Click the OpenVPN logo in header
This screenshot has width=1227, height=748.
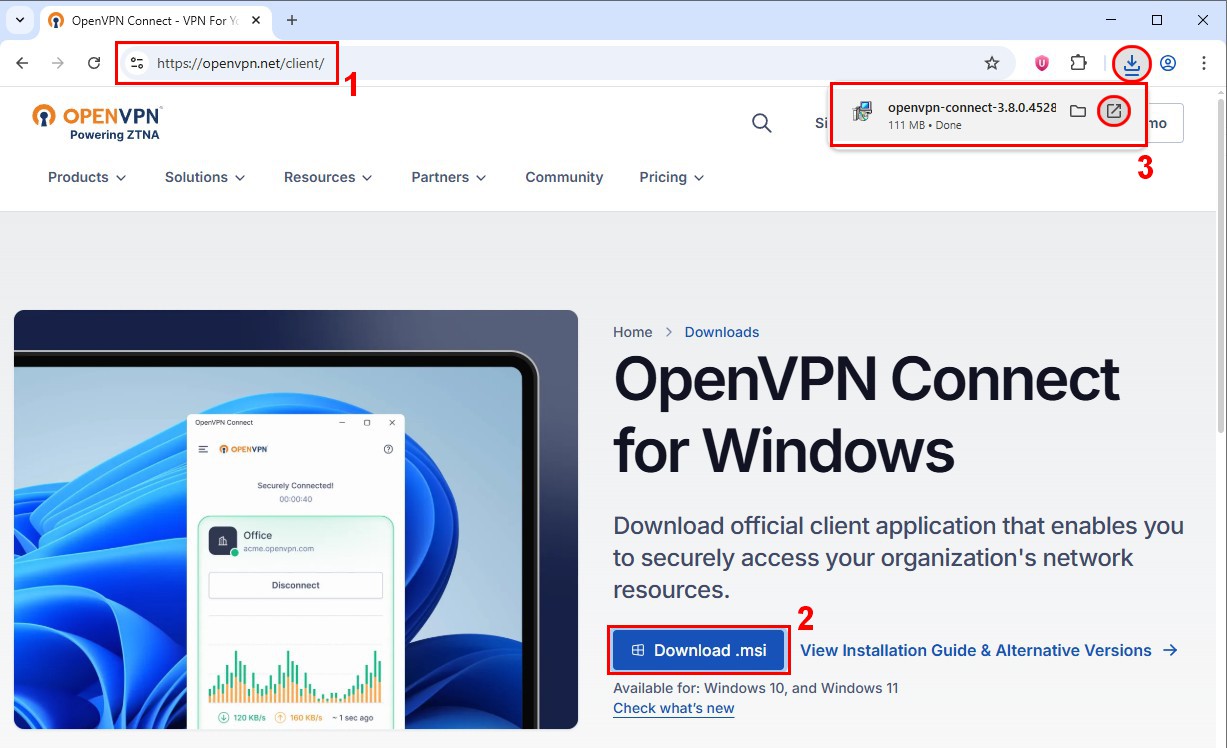click(x=96, y=120)
